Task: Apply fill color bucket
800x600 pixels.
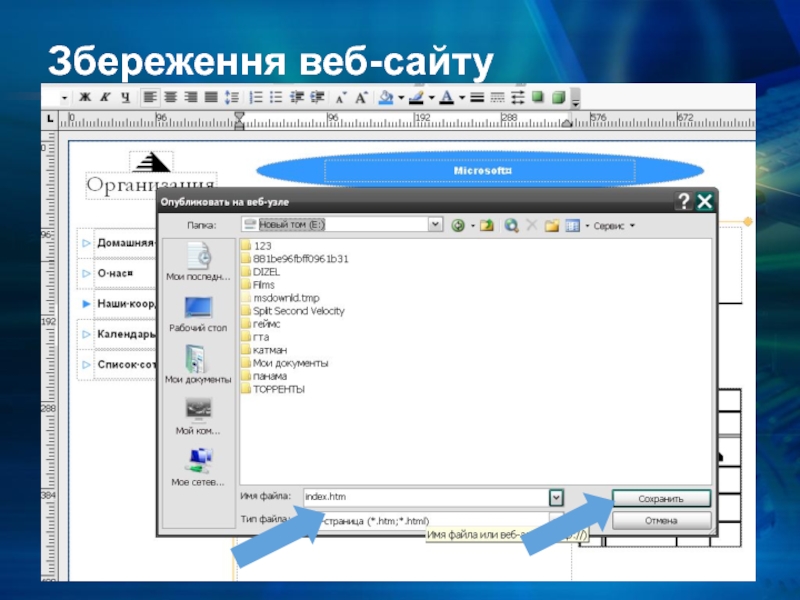Action: (x=386, y=97)
